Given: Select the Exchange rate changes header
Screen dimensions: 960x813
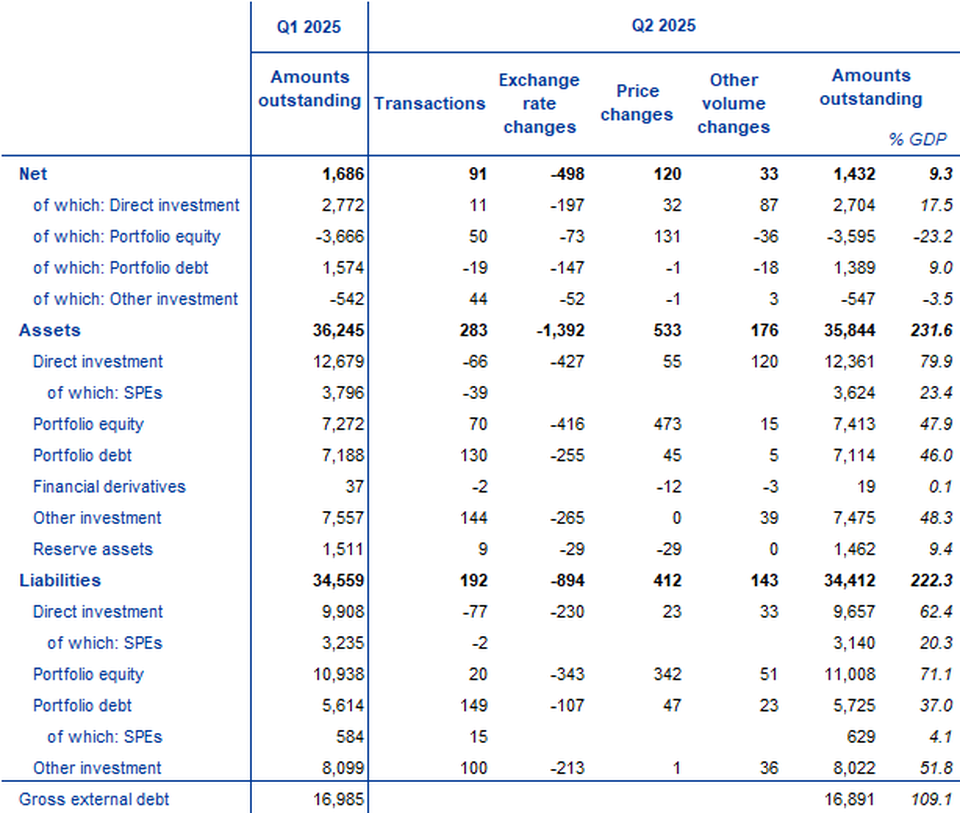Looking at the screenshot, I should pyautogui.click(x=539, y=103).
